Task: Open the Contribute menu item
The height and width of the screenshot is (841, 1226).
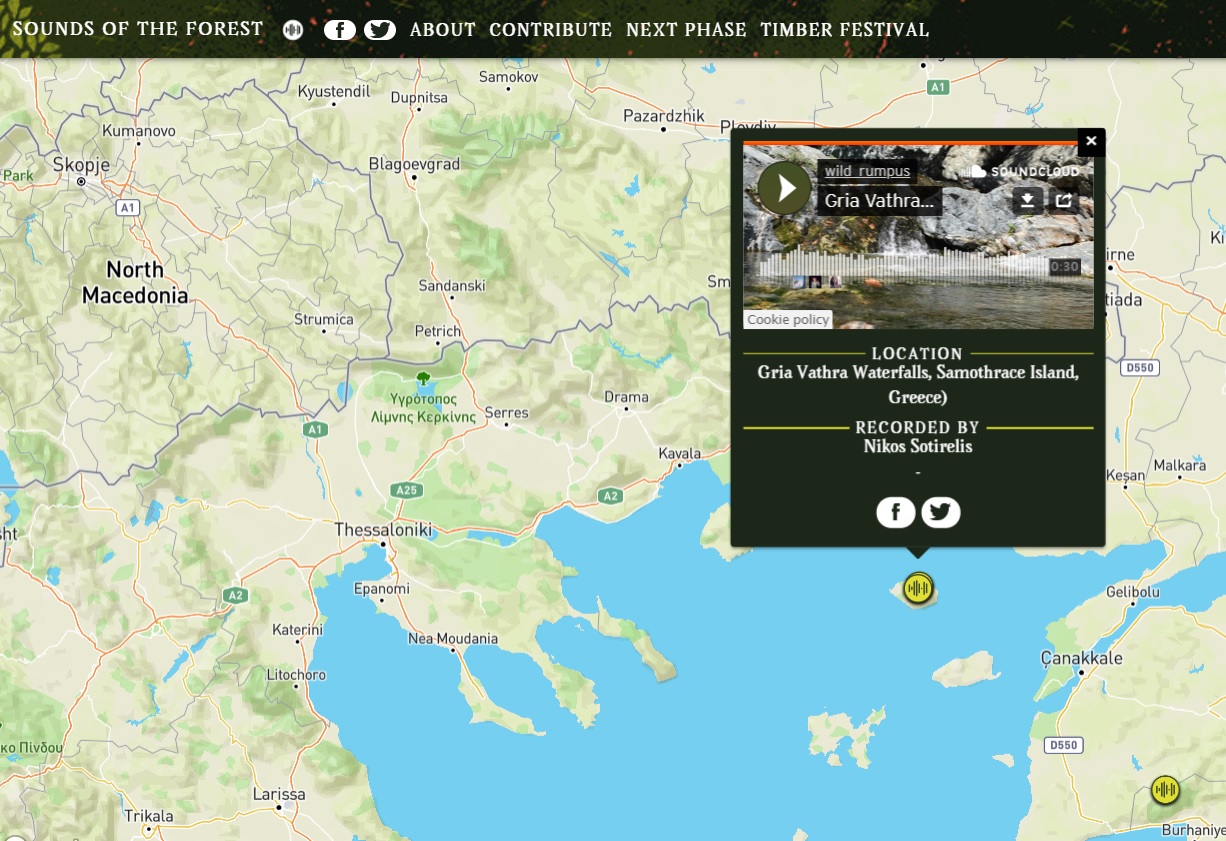Action: pyautogui.click(x=550, y=30)
